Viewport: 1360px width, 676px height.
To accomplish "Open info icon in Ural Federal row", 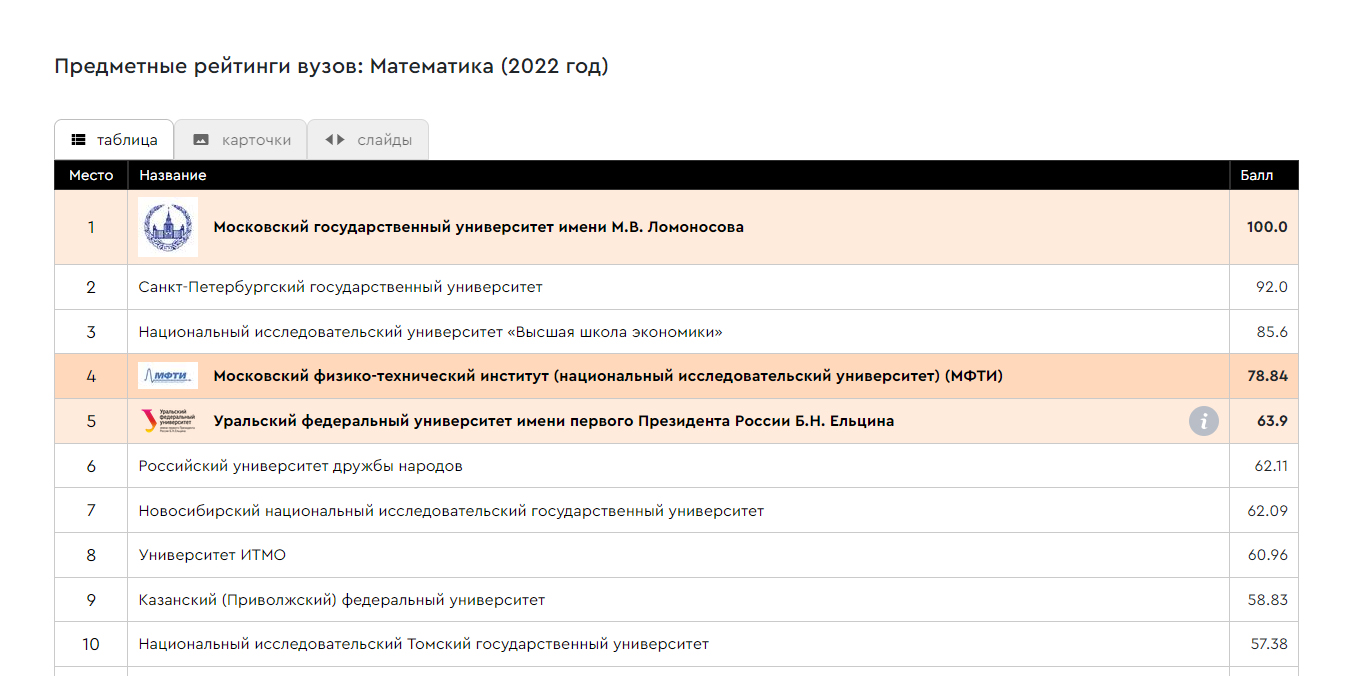I will [x=1203, y=421].
